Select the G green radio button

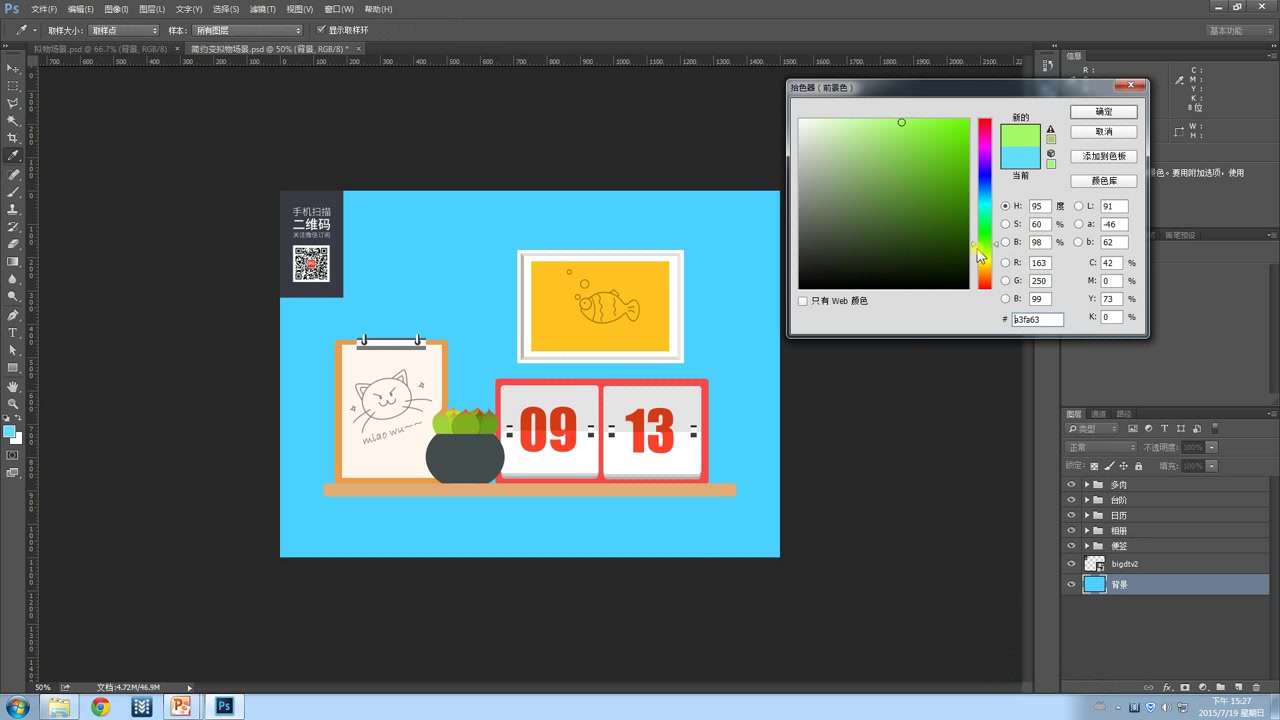(x=1006, y=281)
